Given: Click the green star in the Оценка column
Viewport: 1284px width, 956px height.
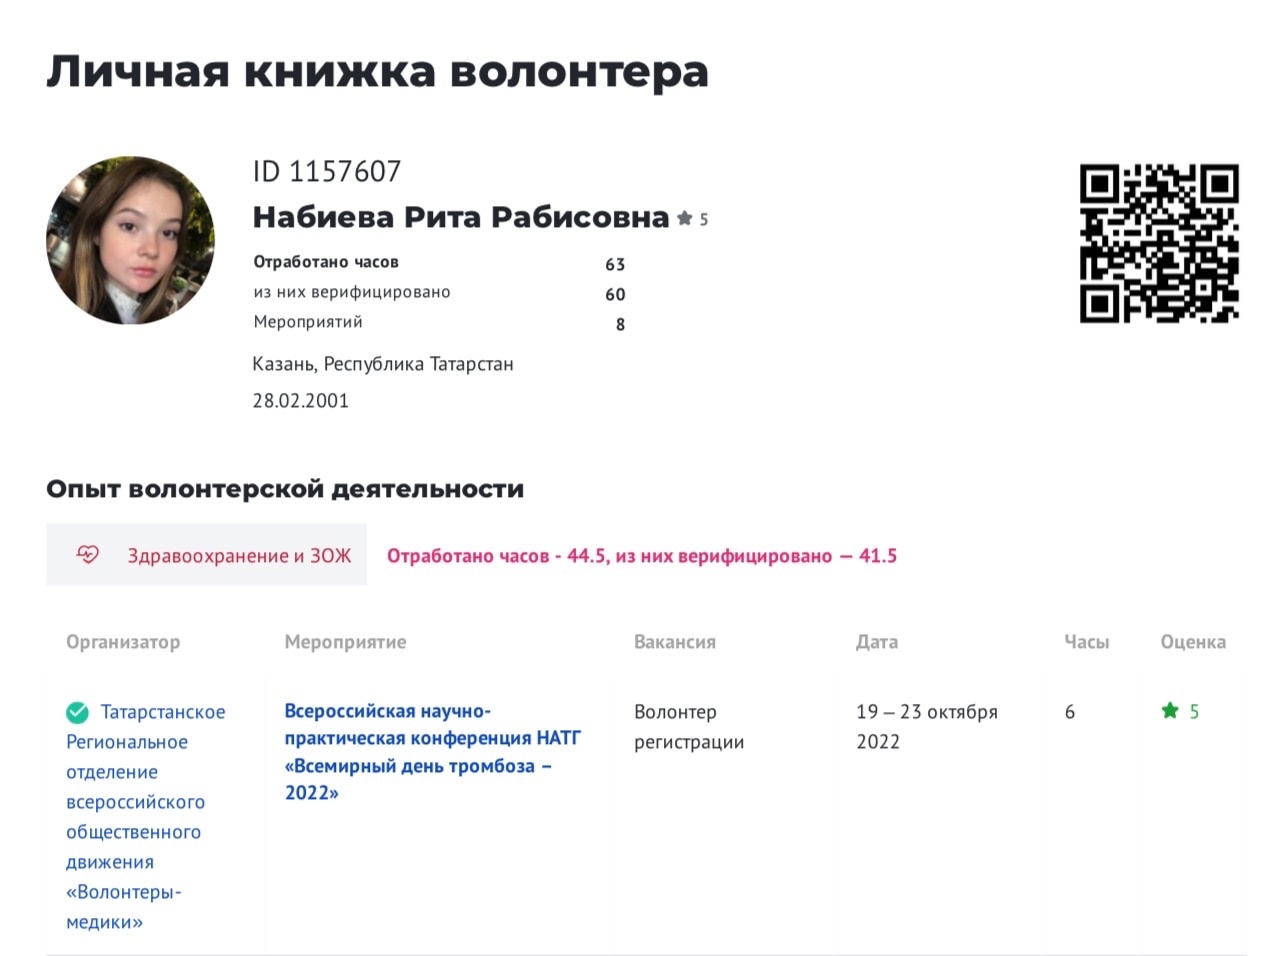Looking at the screenshot, I should [x=1170, y=711].
